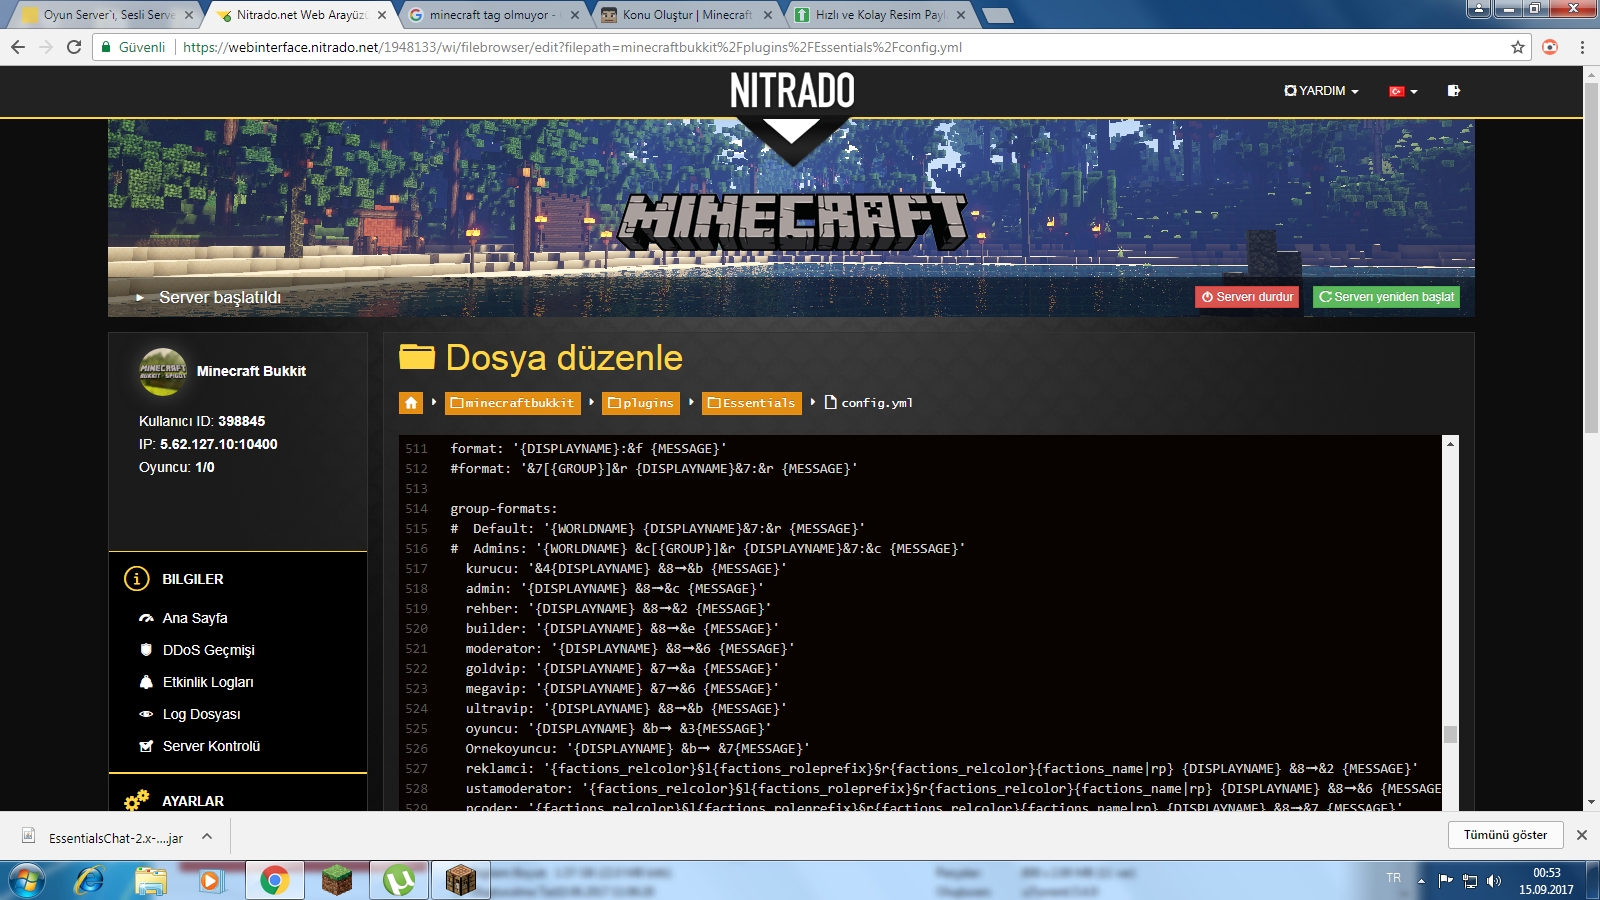1600x900 pixels.
Task: Navigate to minecraftbukkit folder breadcrumb
Action: point(512,403)
